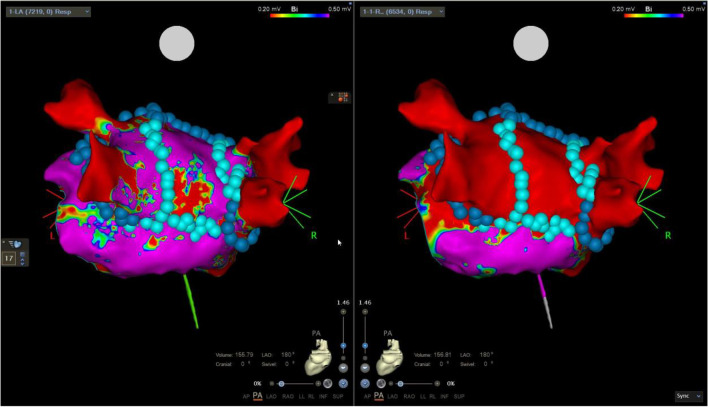
Task: Open the left map selector 1-LA dropdown
Action: point(48,12)
